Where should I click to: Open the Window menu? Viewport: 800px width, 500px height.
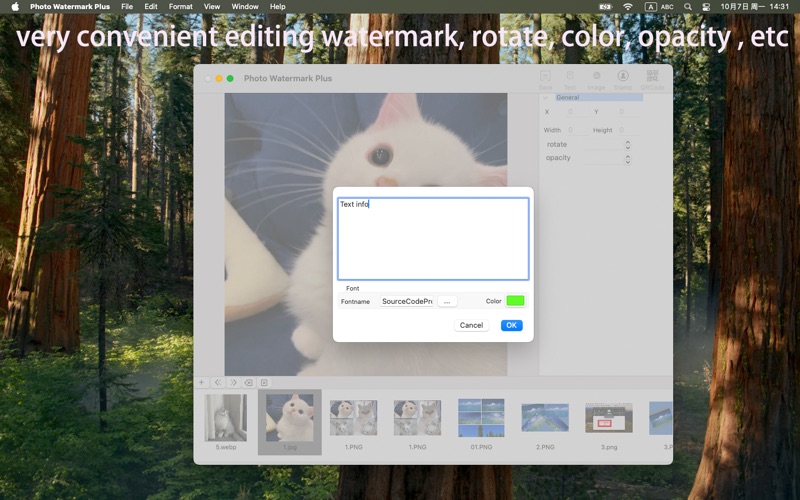pos(245,7)
